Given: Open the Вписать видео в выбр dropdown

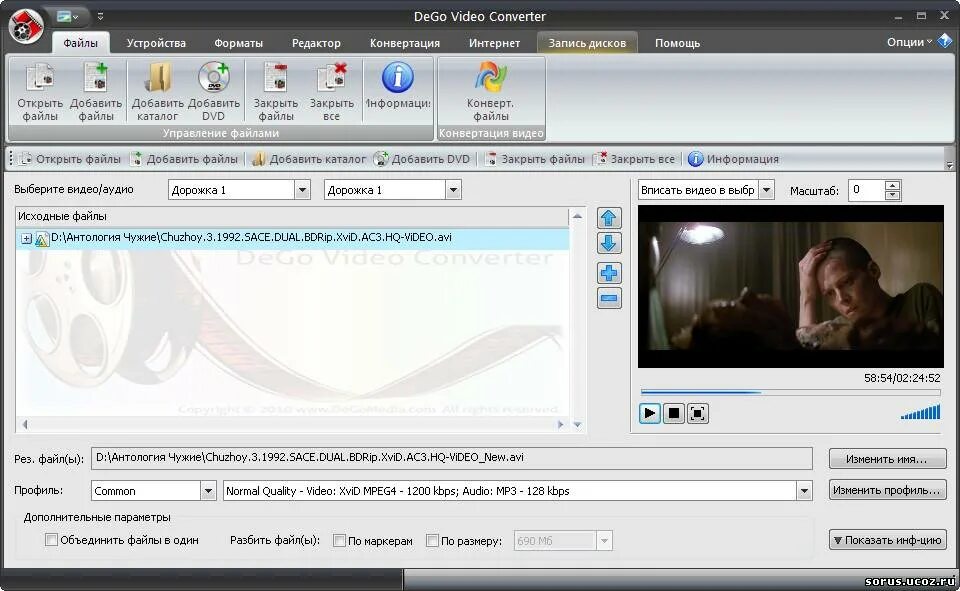Looking at the screenshot, I should click(x=767, y=190).
